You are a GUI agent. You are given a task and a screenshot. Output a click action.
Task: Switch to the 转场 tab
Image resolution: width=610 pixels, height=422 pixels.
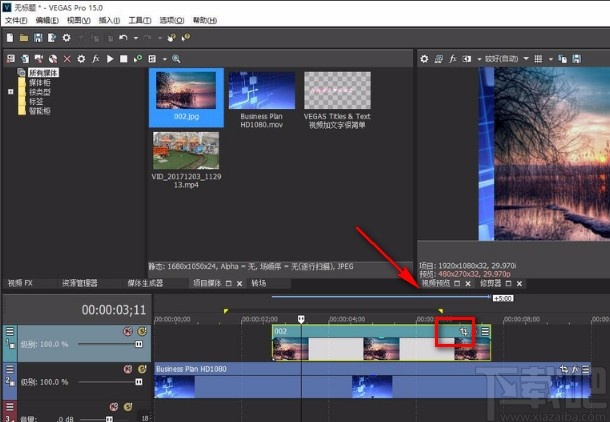(259, 283)
